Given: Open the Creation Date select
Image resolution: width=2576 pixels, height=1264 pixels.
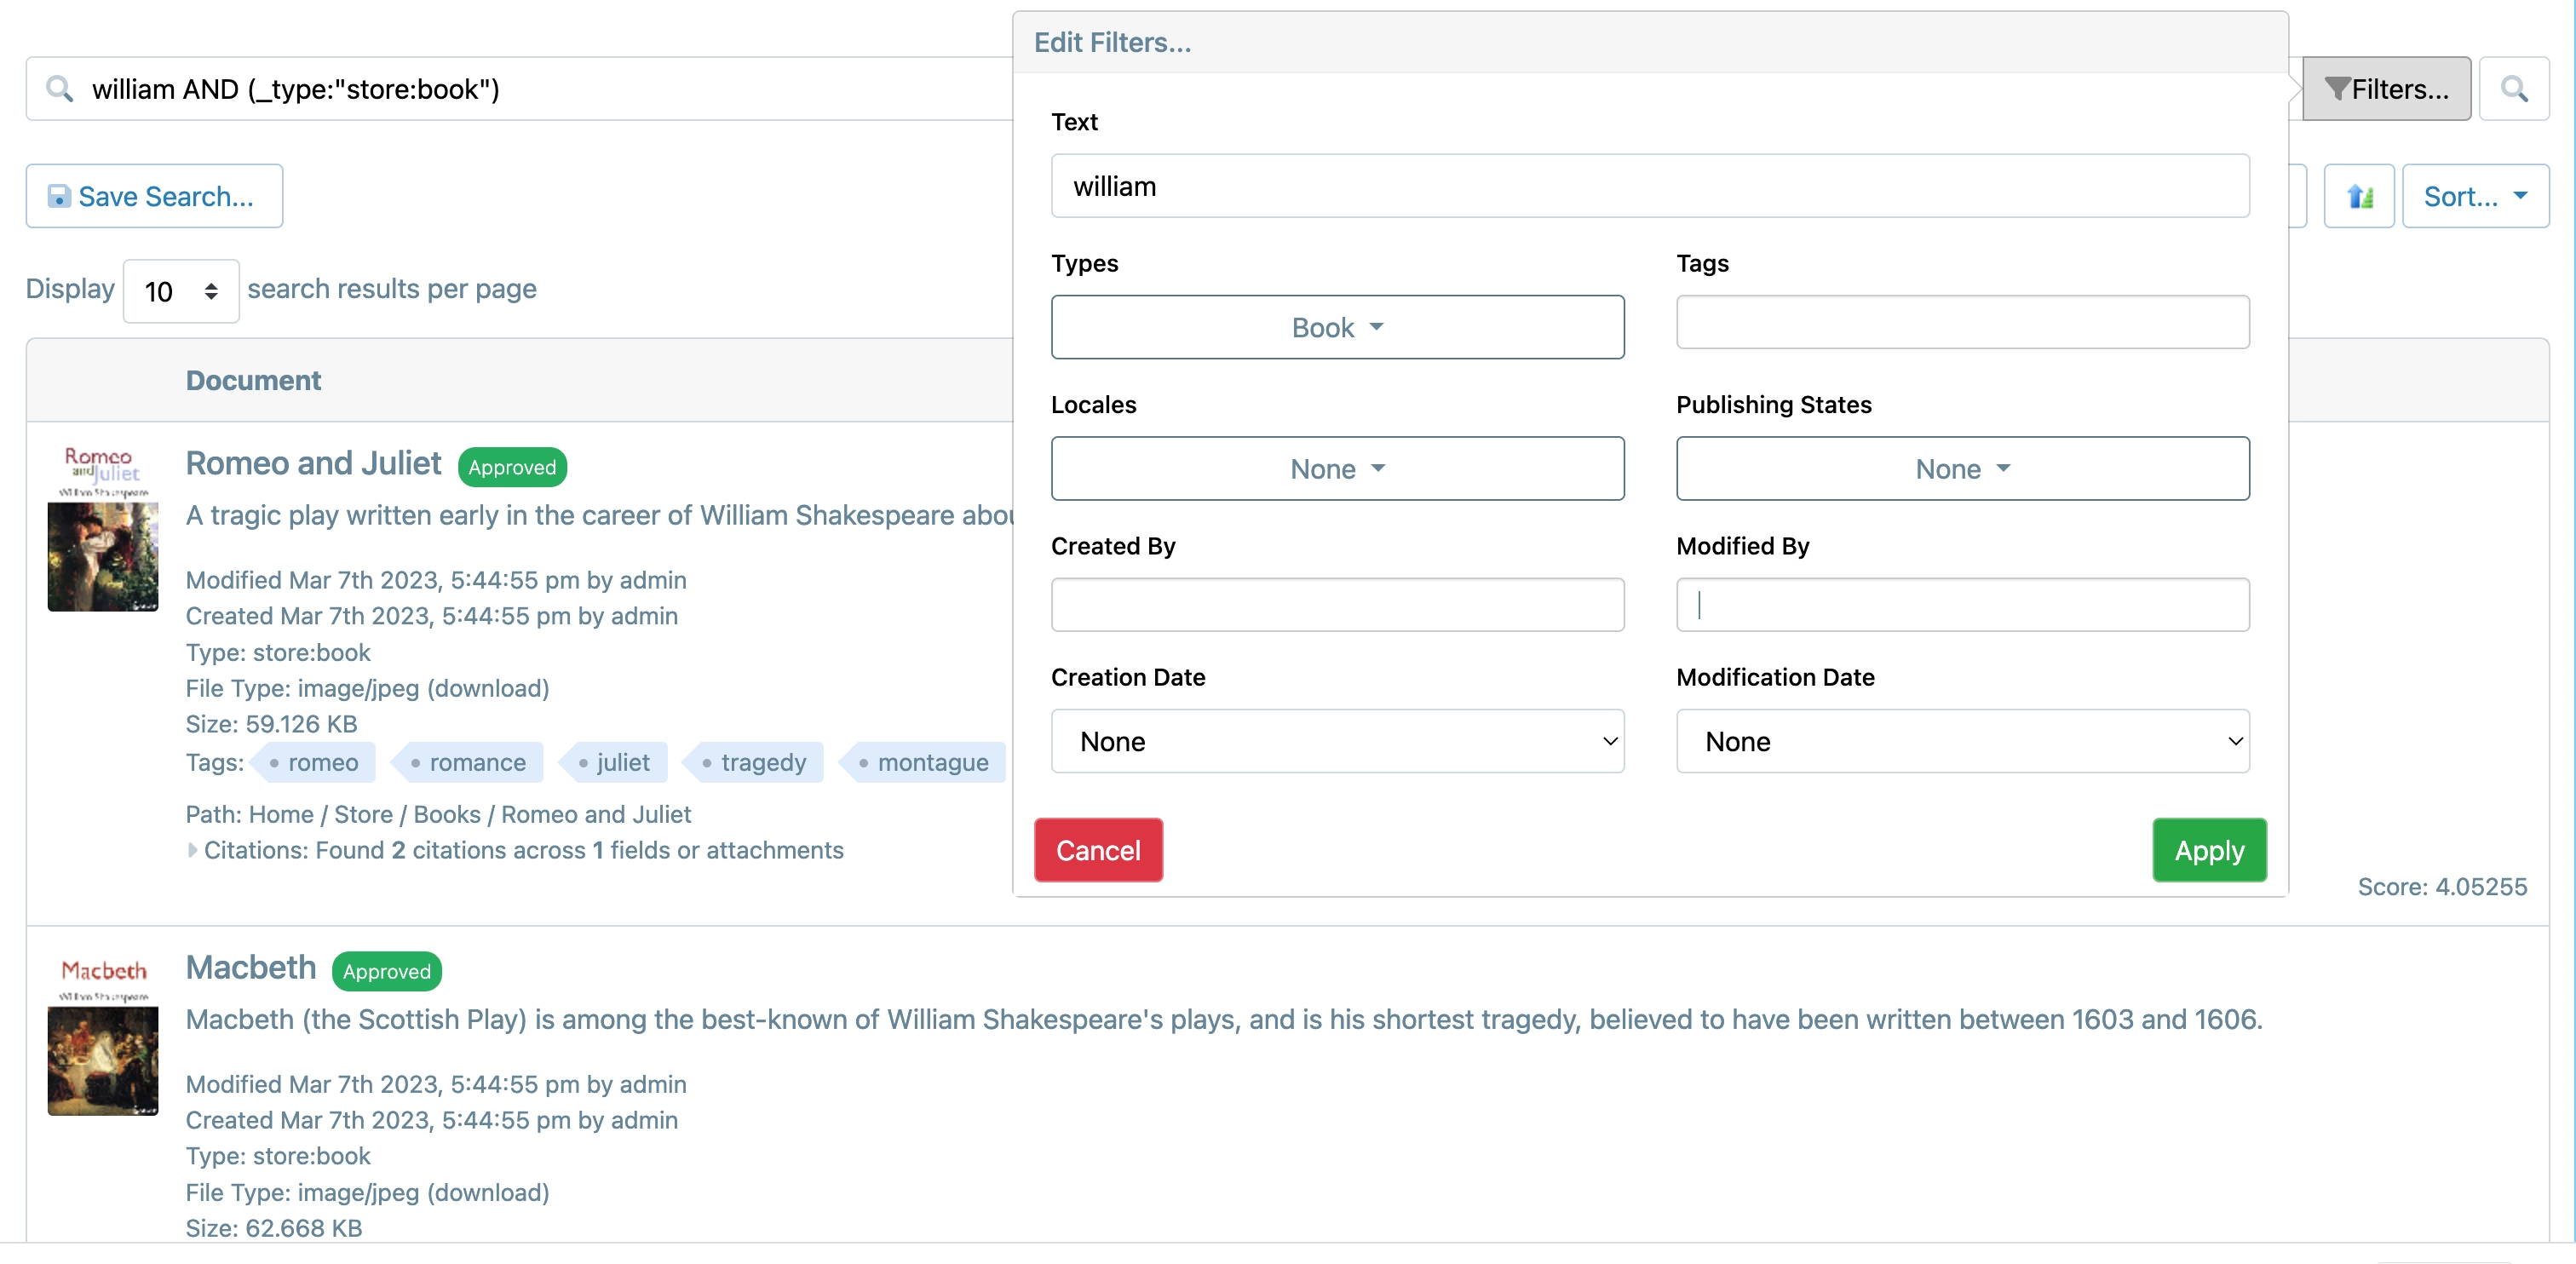Looking at the screenshot, I should (1337, 741).
